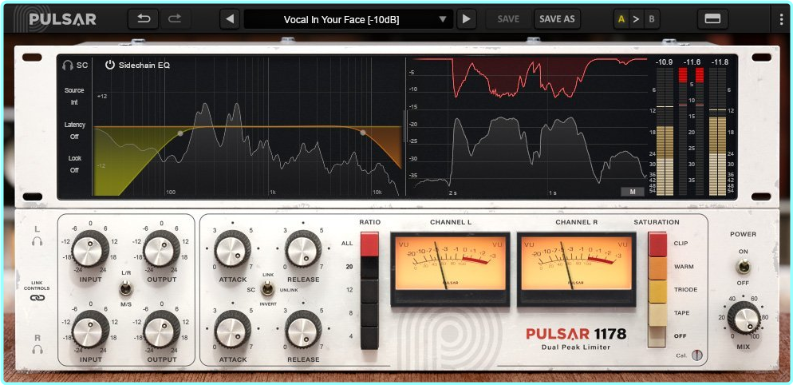The image size is (793, 385).
Task: Click the low-pass filter node in EQ
Action: pyautogui.click(x=363, y=133)
